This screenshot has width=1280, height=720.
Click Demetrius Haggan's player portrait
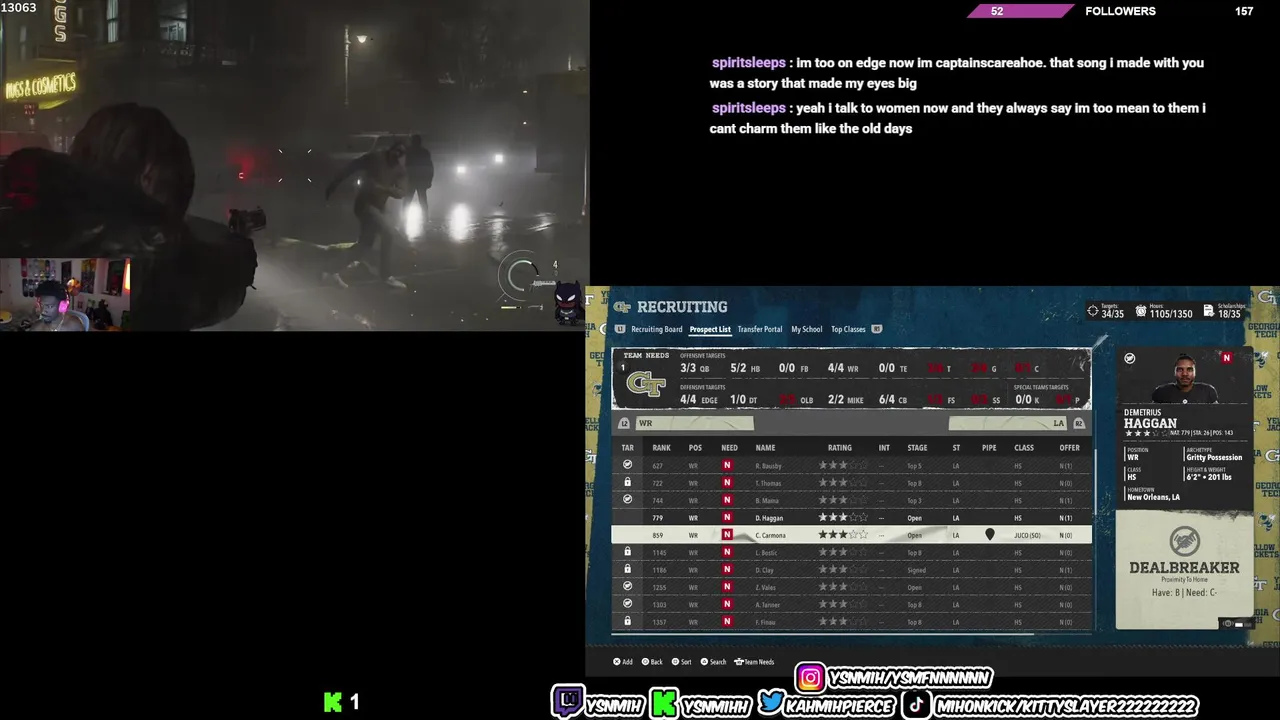coord(1185,380)
